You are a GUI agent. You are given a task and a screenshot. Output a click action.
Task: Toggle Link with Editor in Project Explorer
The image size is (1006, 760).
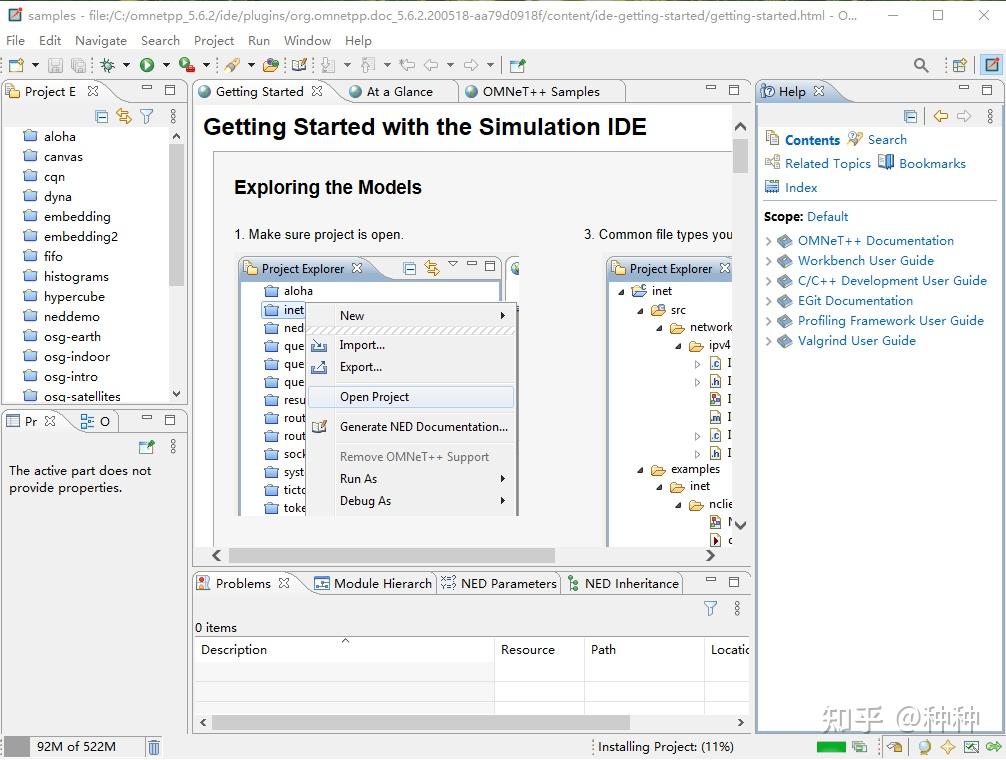click(x=124, y=116)
